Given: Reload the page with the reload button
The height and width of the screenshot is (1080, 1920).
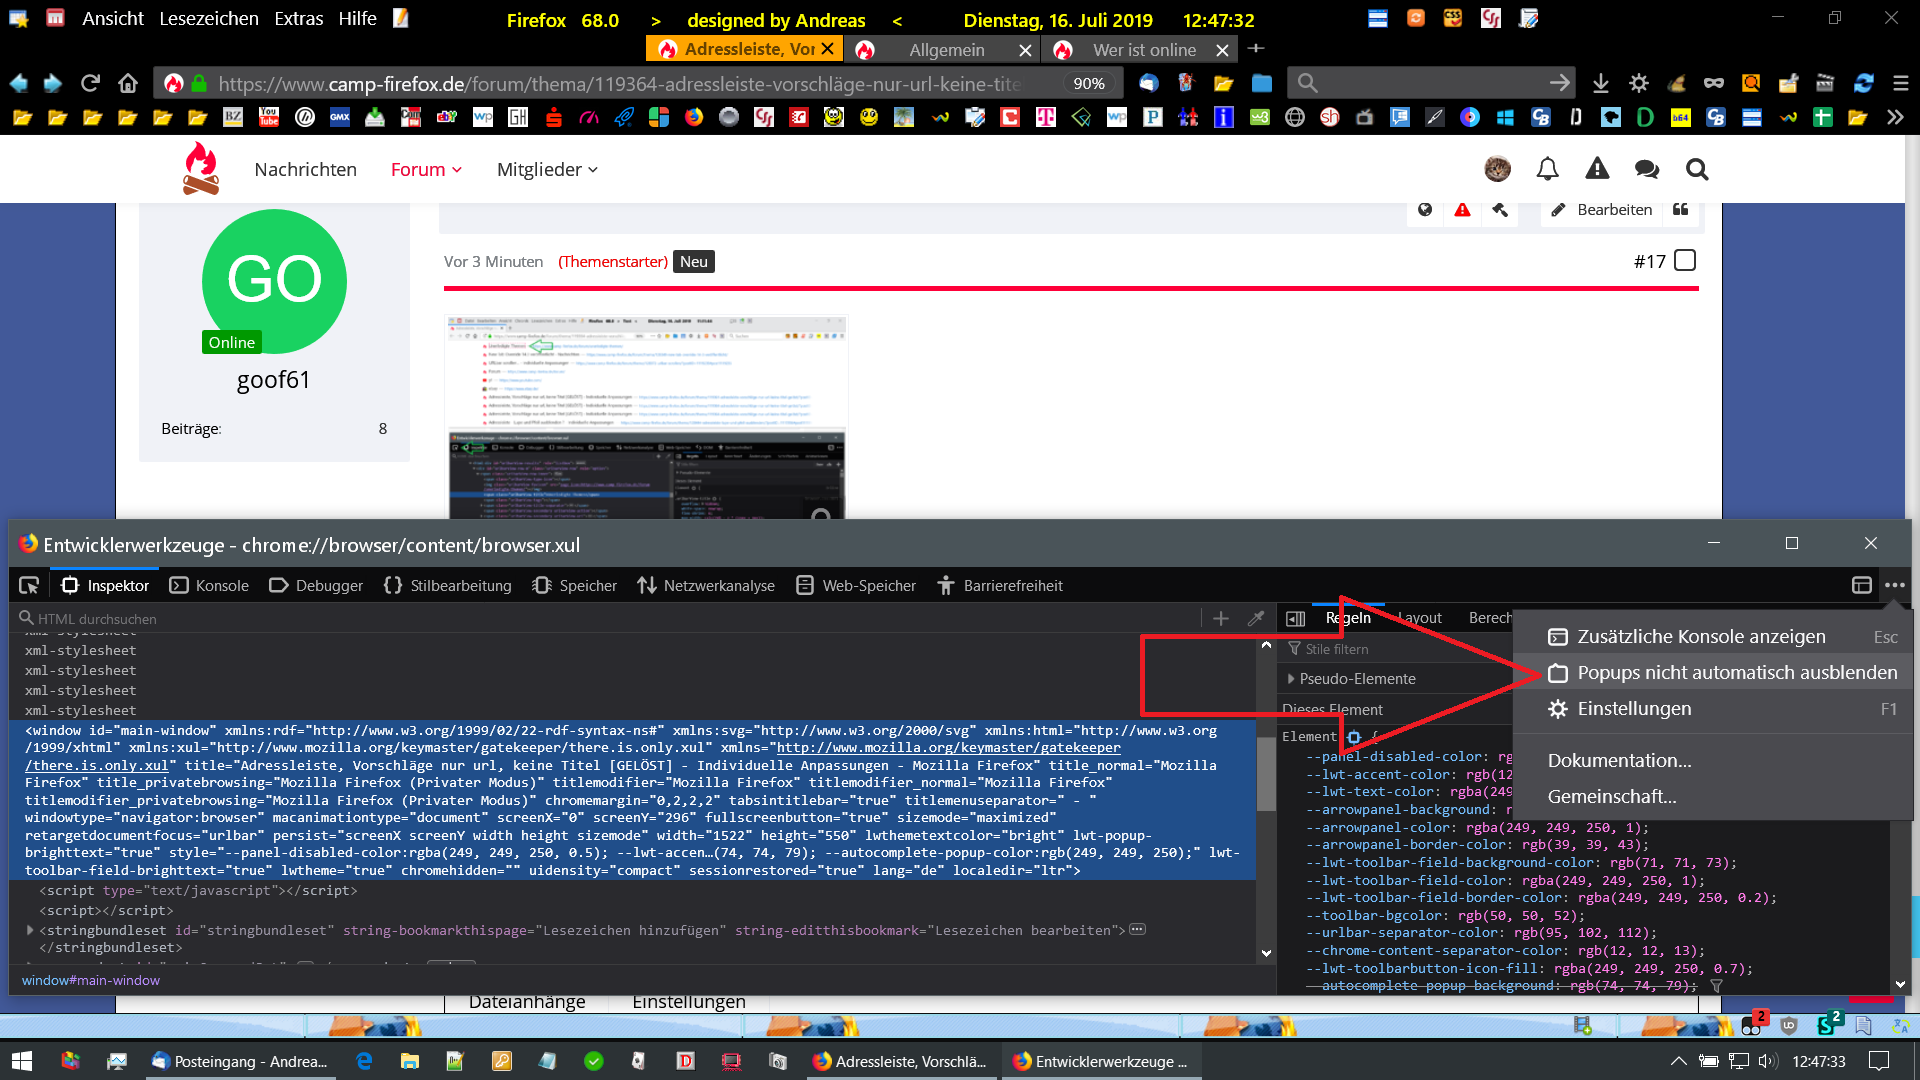Looking at the screenshot, I should (91, 83).
